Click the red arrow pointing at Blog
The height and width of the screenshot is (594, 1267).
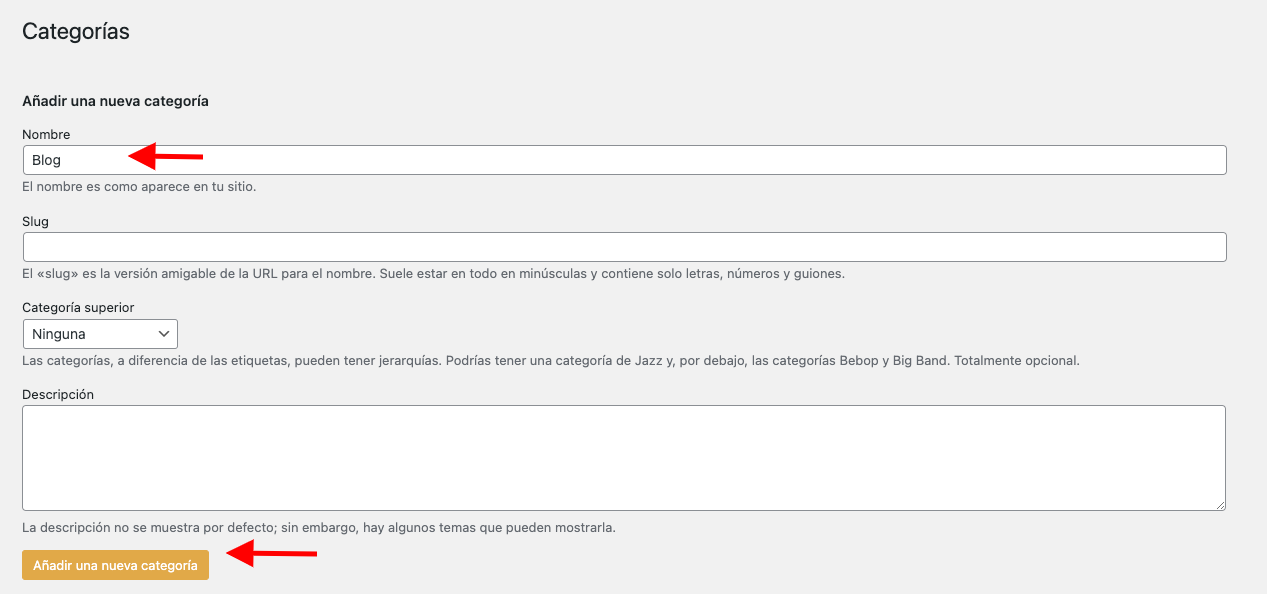tap(166, 156)
